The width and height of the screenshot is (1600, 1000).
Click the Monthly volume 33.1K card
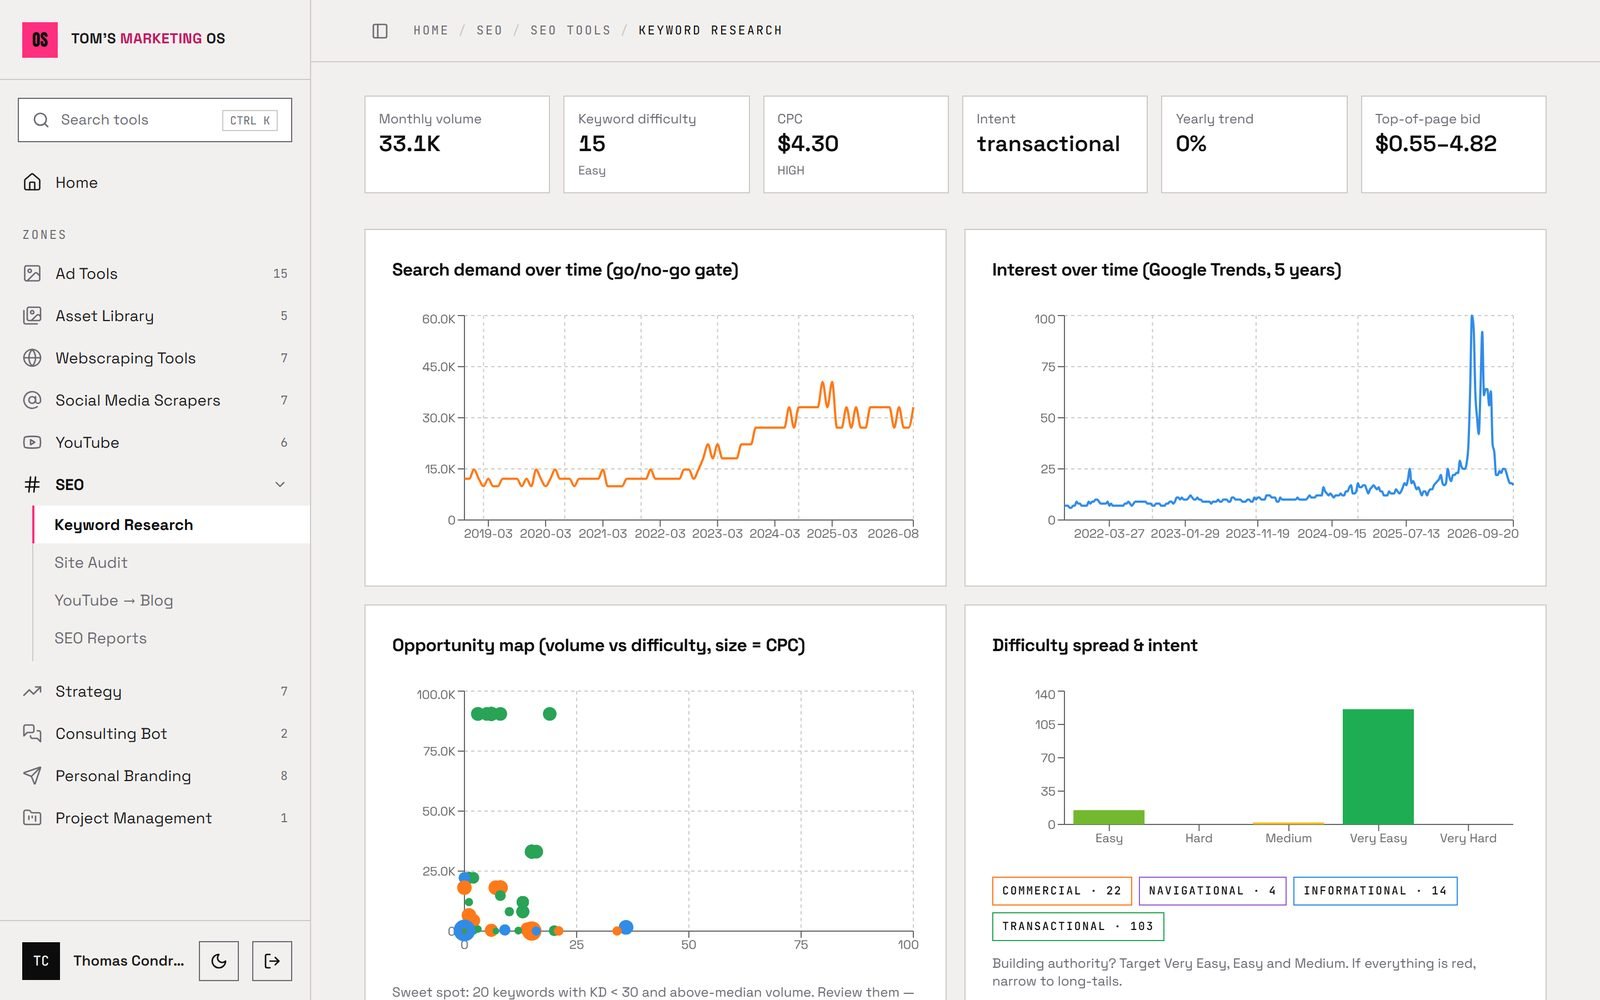(457, 144)
